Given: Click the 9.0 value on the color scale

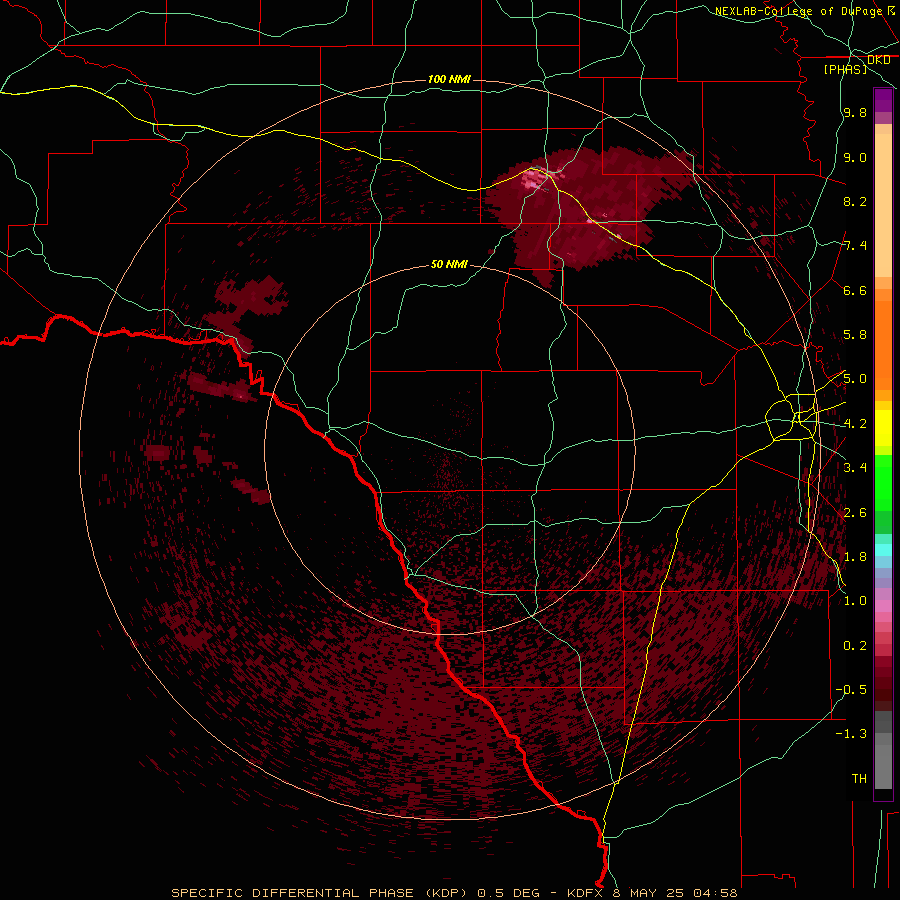Looking at the screenshot, I should tap(855, 158).
